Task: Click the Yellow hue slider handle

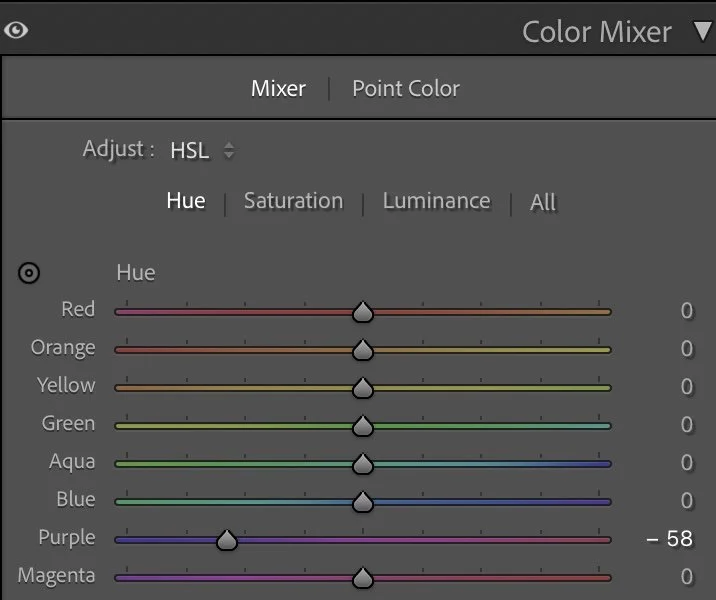Action: [x=363, y=388]
